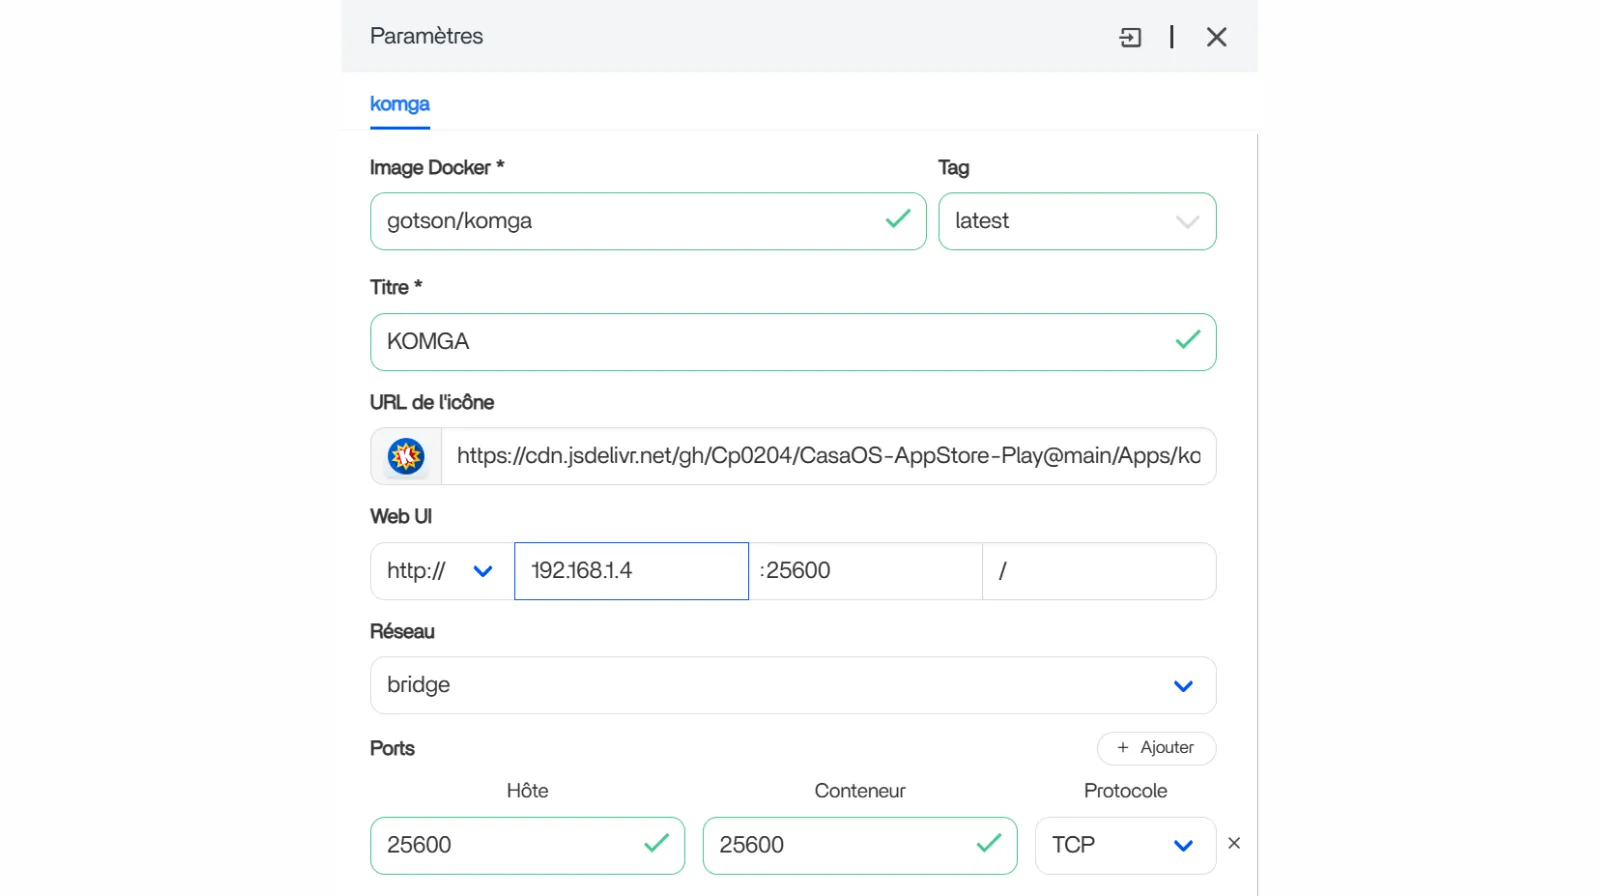The image size is (1600, 896).
Task: Click the Komga app icon thumbnail
Action: click(x=406, y=456)
